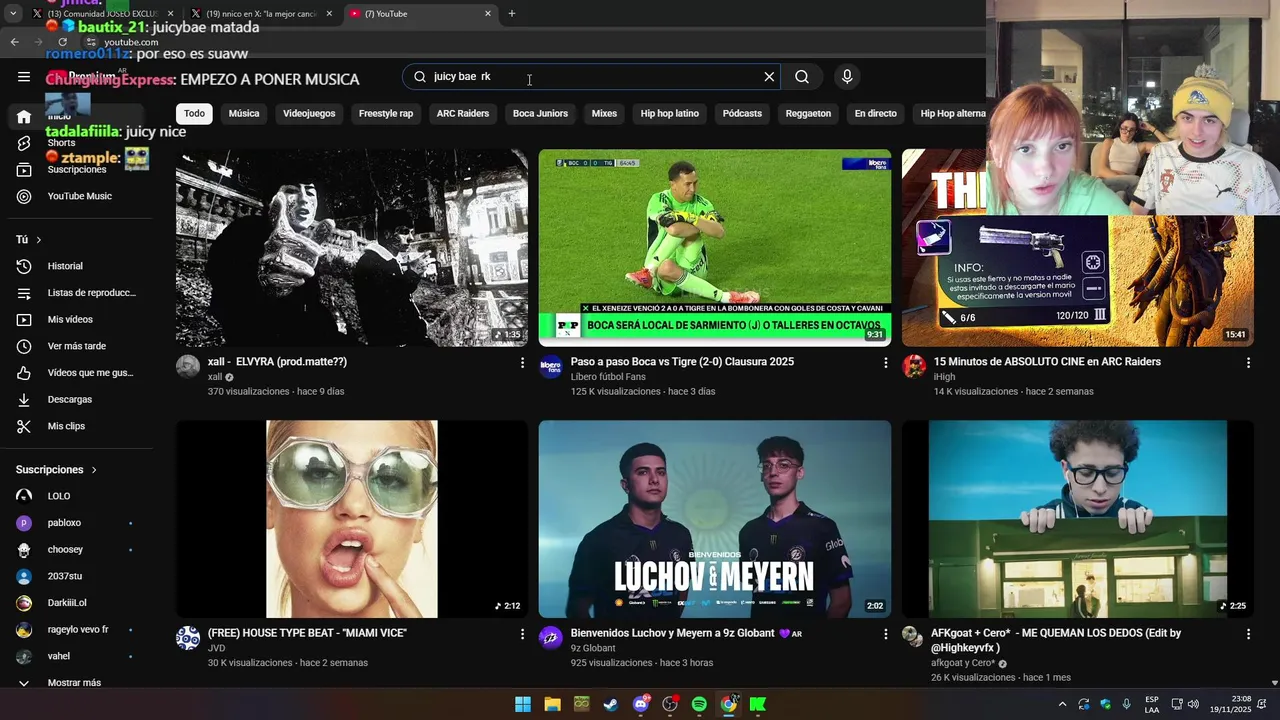Click the magnifier search button
1280x720 pixels.
pos(802,77)
